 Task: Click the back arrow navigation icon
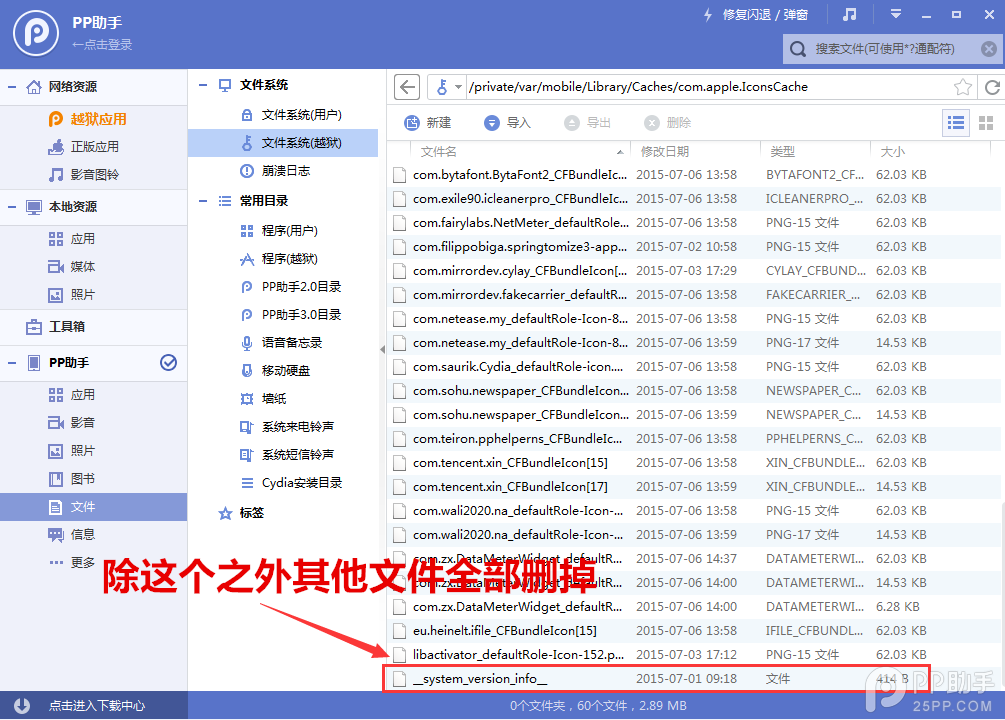coord(406,87)
